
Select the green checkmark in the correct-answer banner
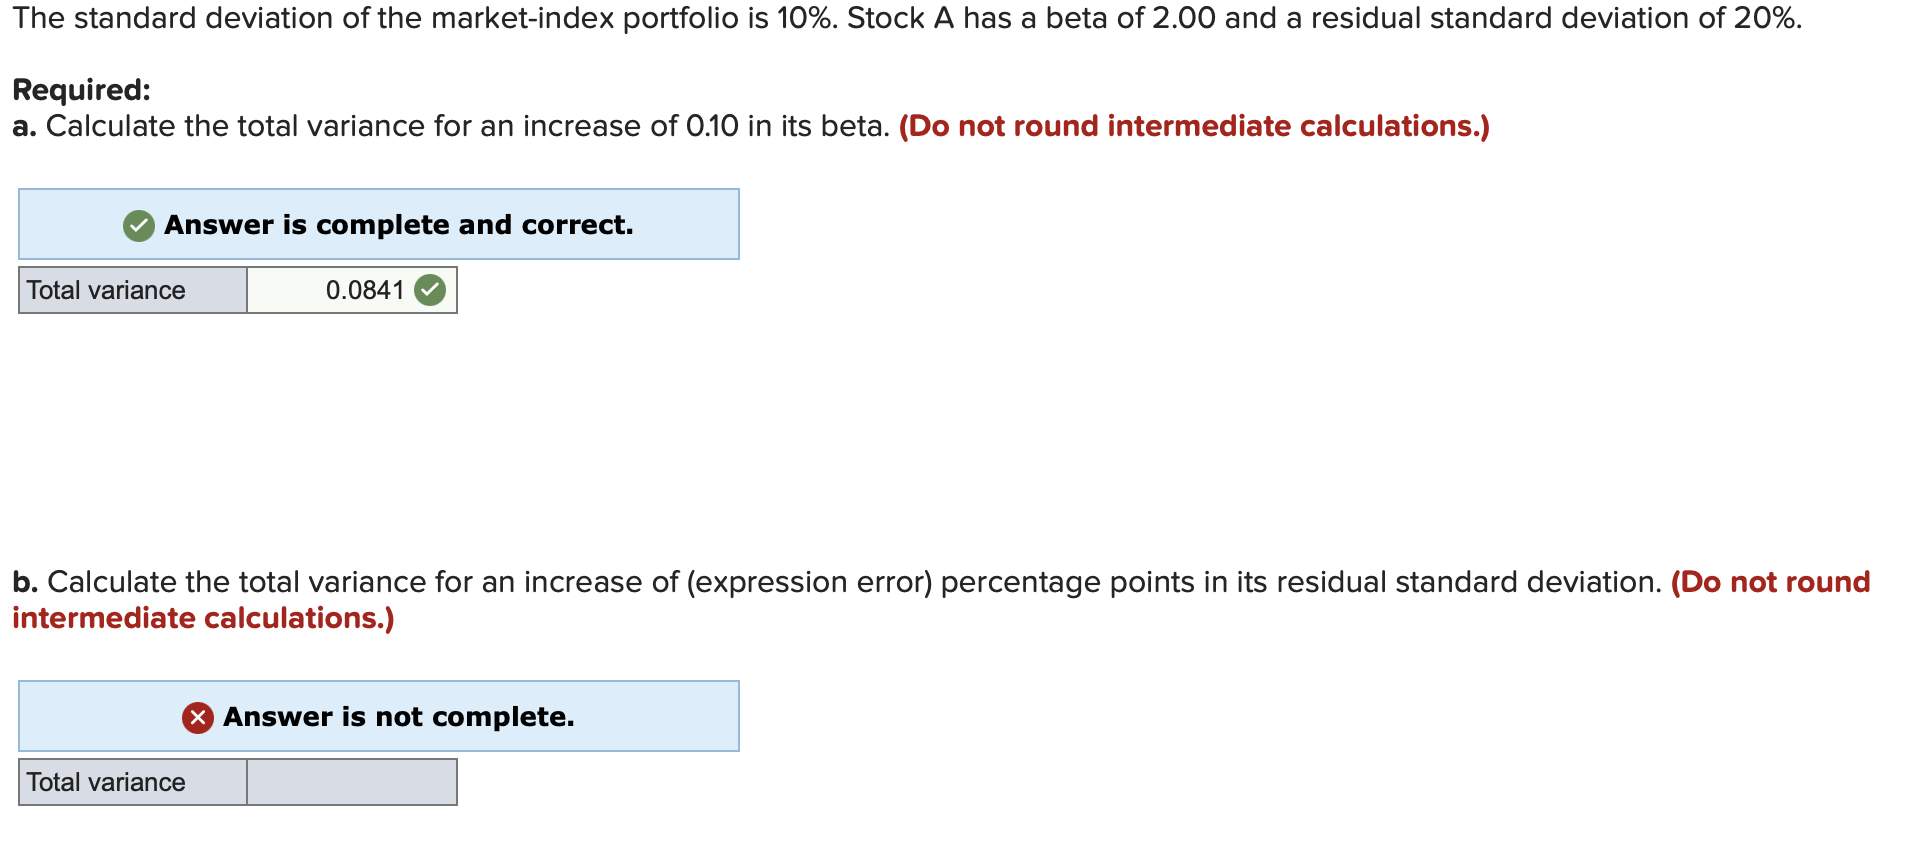138,224
